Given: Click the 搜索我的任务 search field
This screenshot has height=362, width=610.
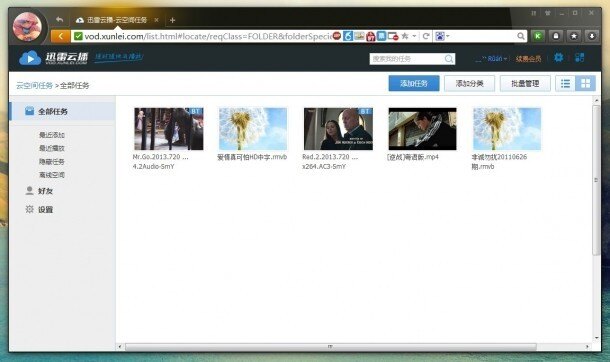Looking at the screenshot, I should 406,59.
